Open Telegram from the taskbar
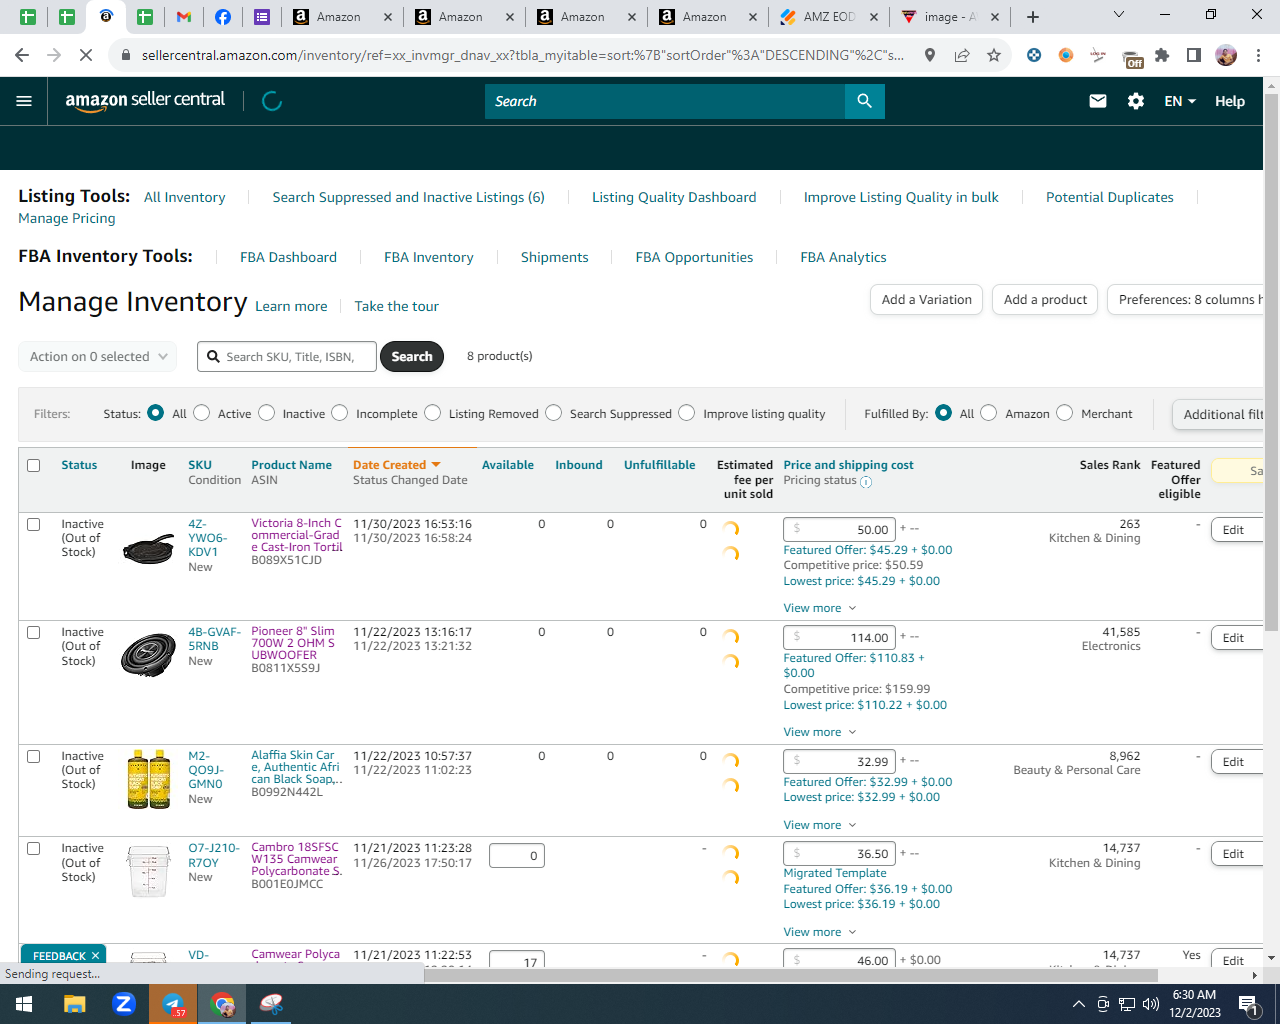The image size is (1280, 1024). coord(173,1004)
